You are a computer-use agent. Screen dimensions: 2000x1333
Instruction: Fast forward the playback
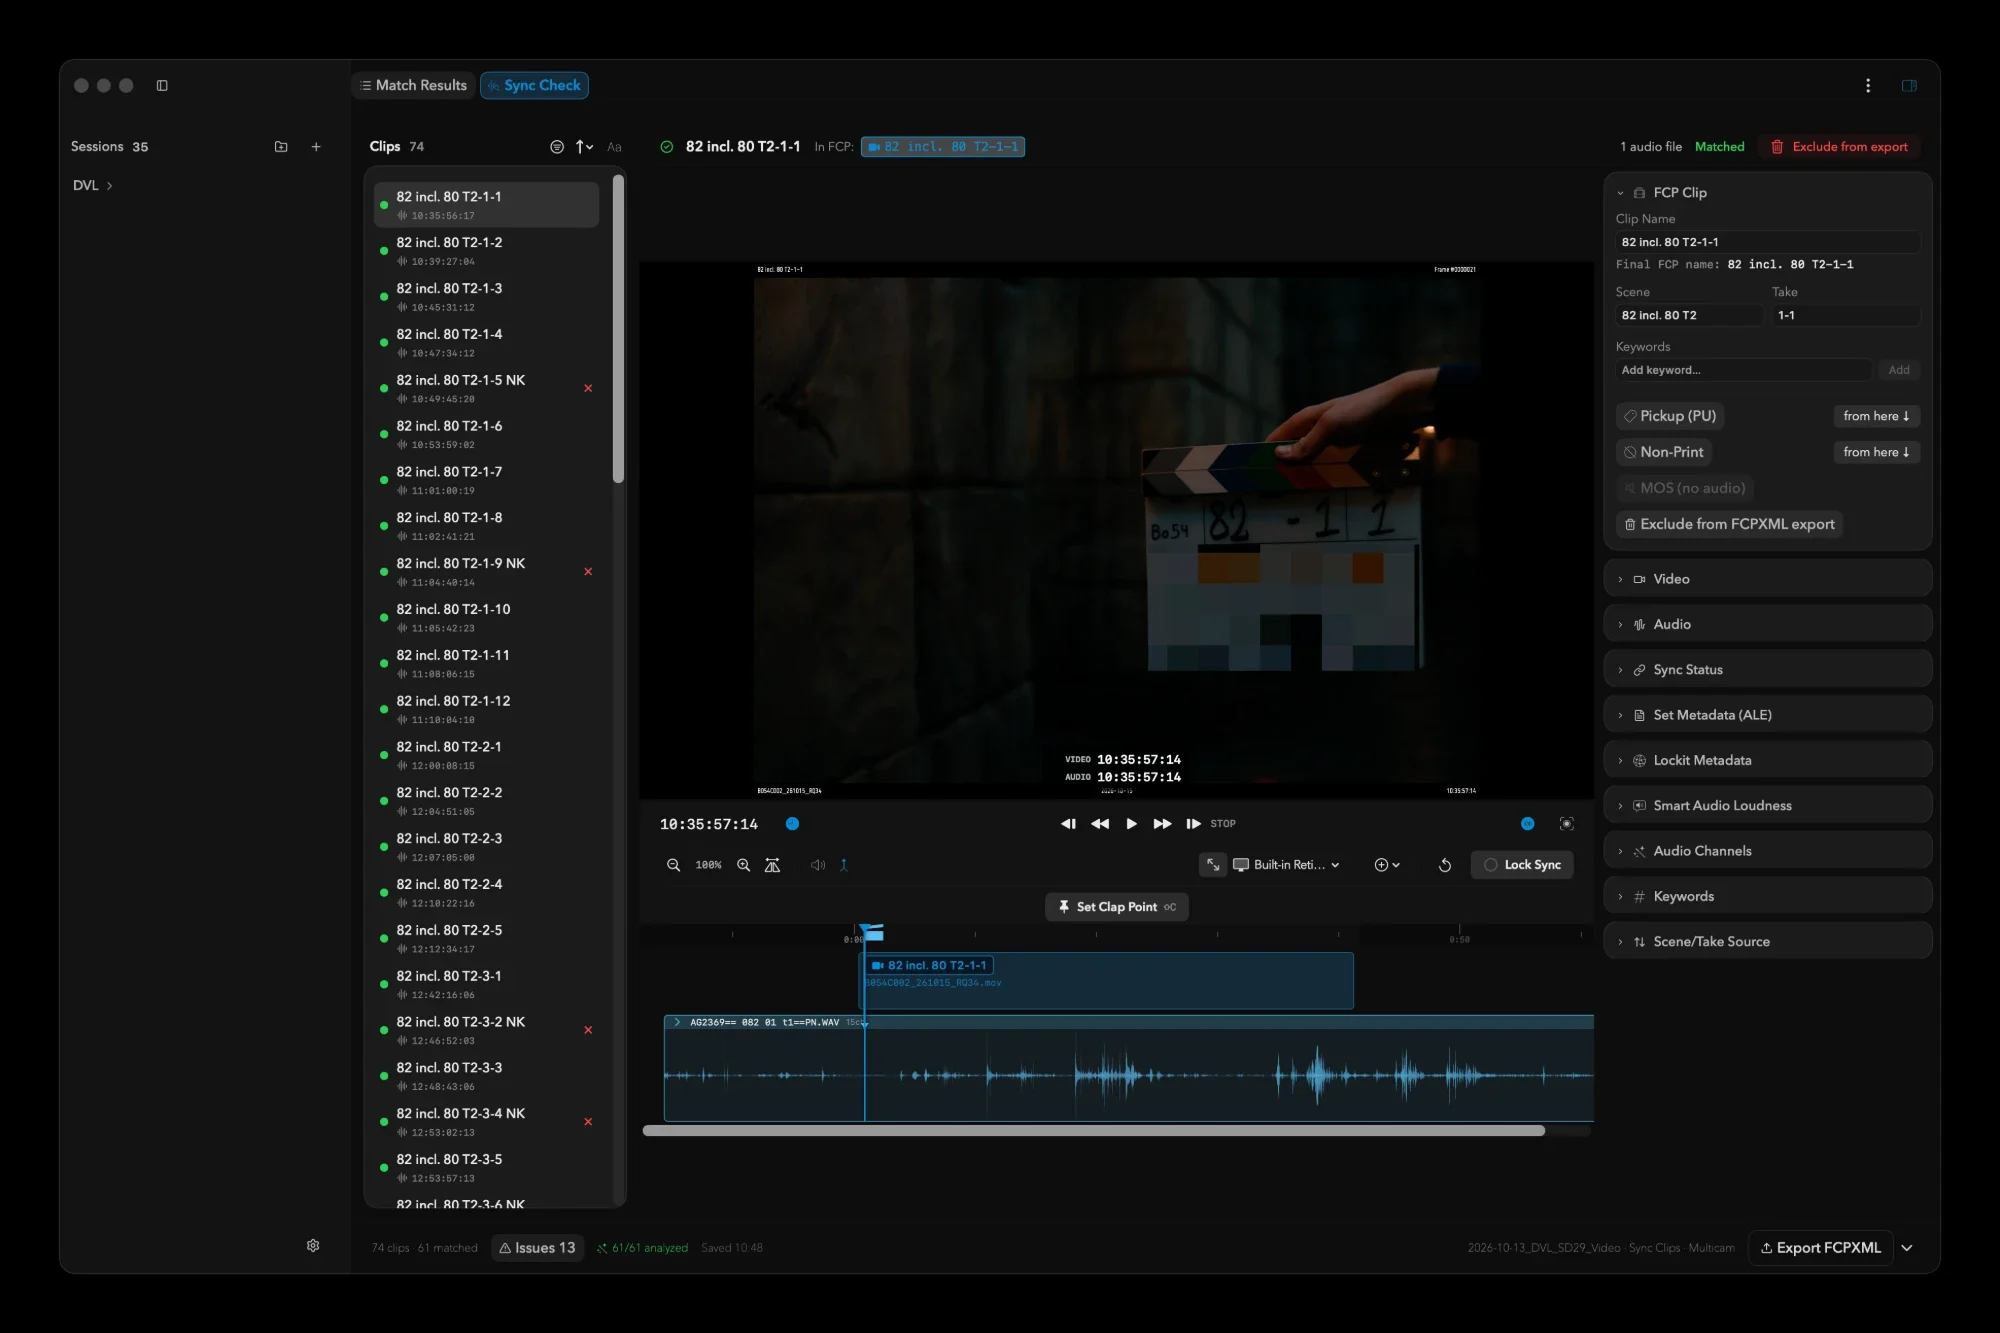[x=1162, y=824]
